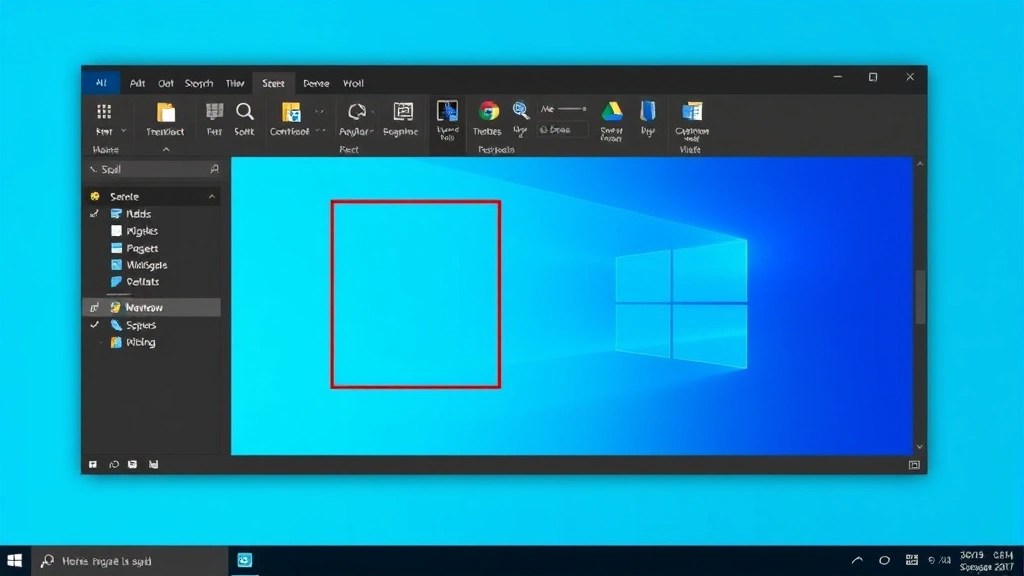This screenshot has height=576, width=1024.
Task: Click the circular refresh arrow ribbon icon
Action: click(x=355, y=111)
